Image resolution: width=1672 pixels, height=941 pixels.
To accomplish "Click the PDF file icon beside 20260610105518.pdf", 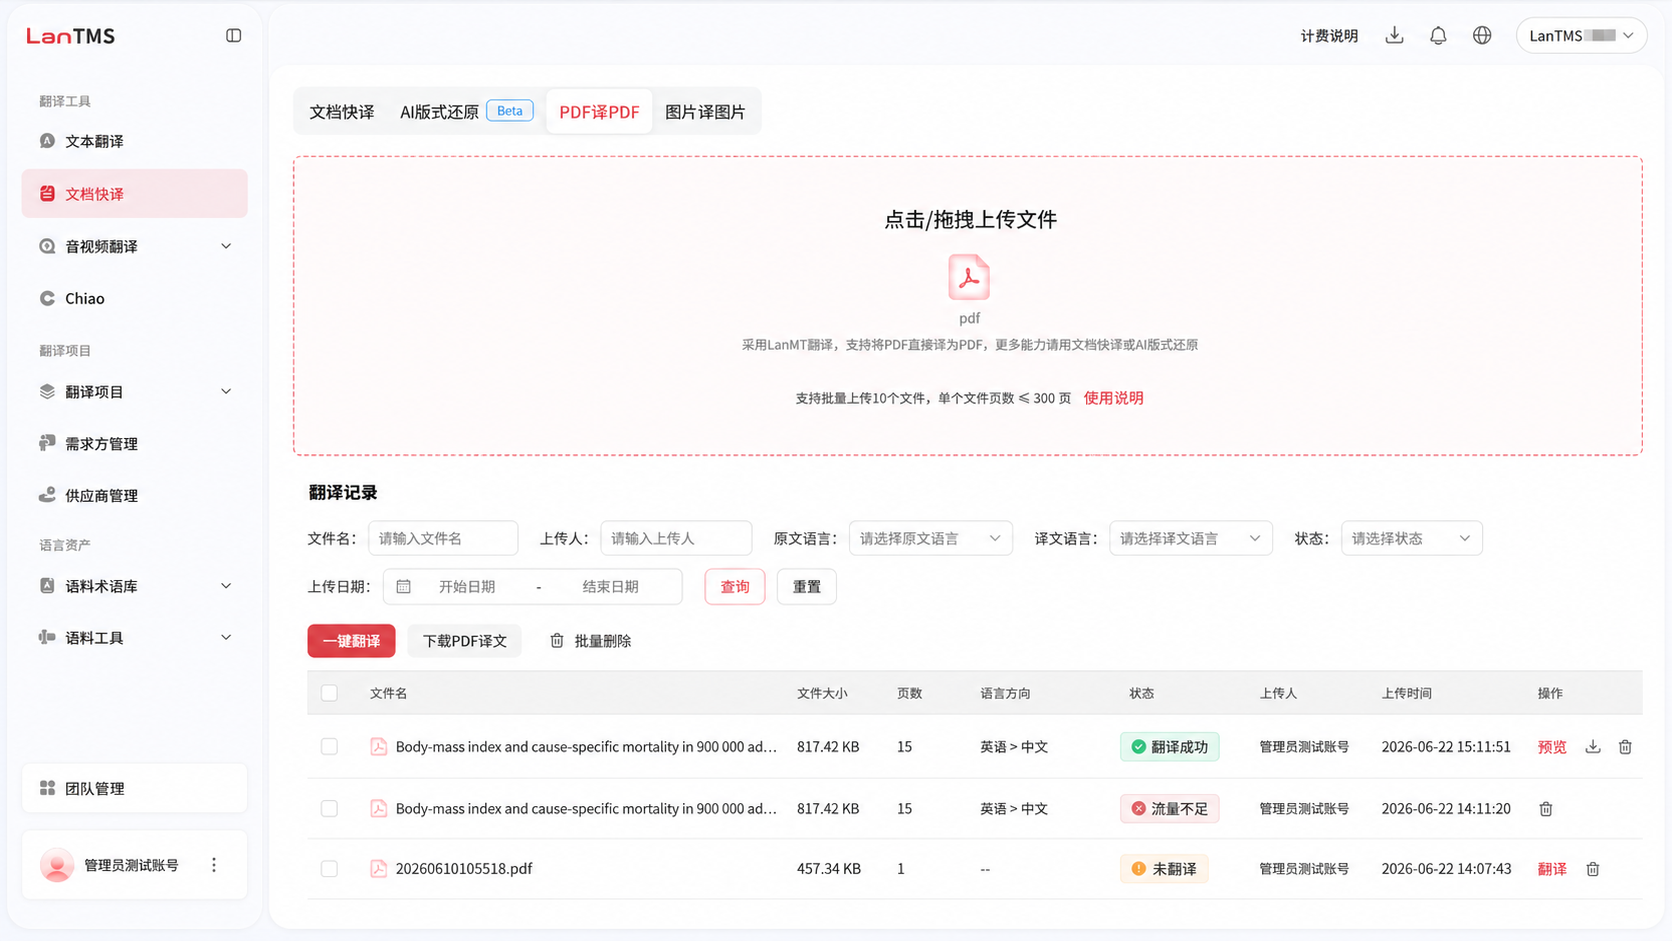I will coord(378,869).
